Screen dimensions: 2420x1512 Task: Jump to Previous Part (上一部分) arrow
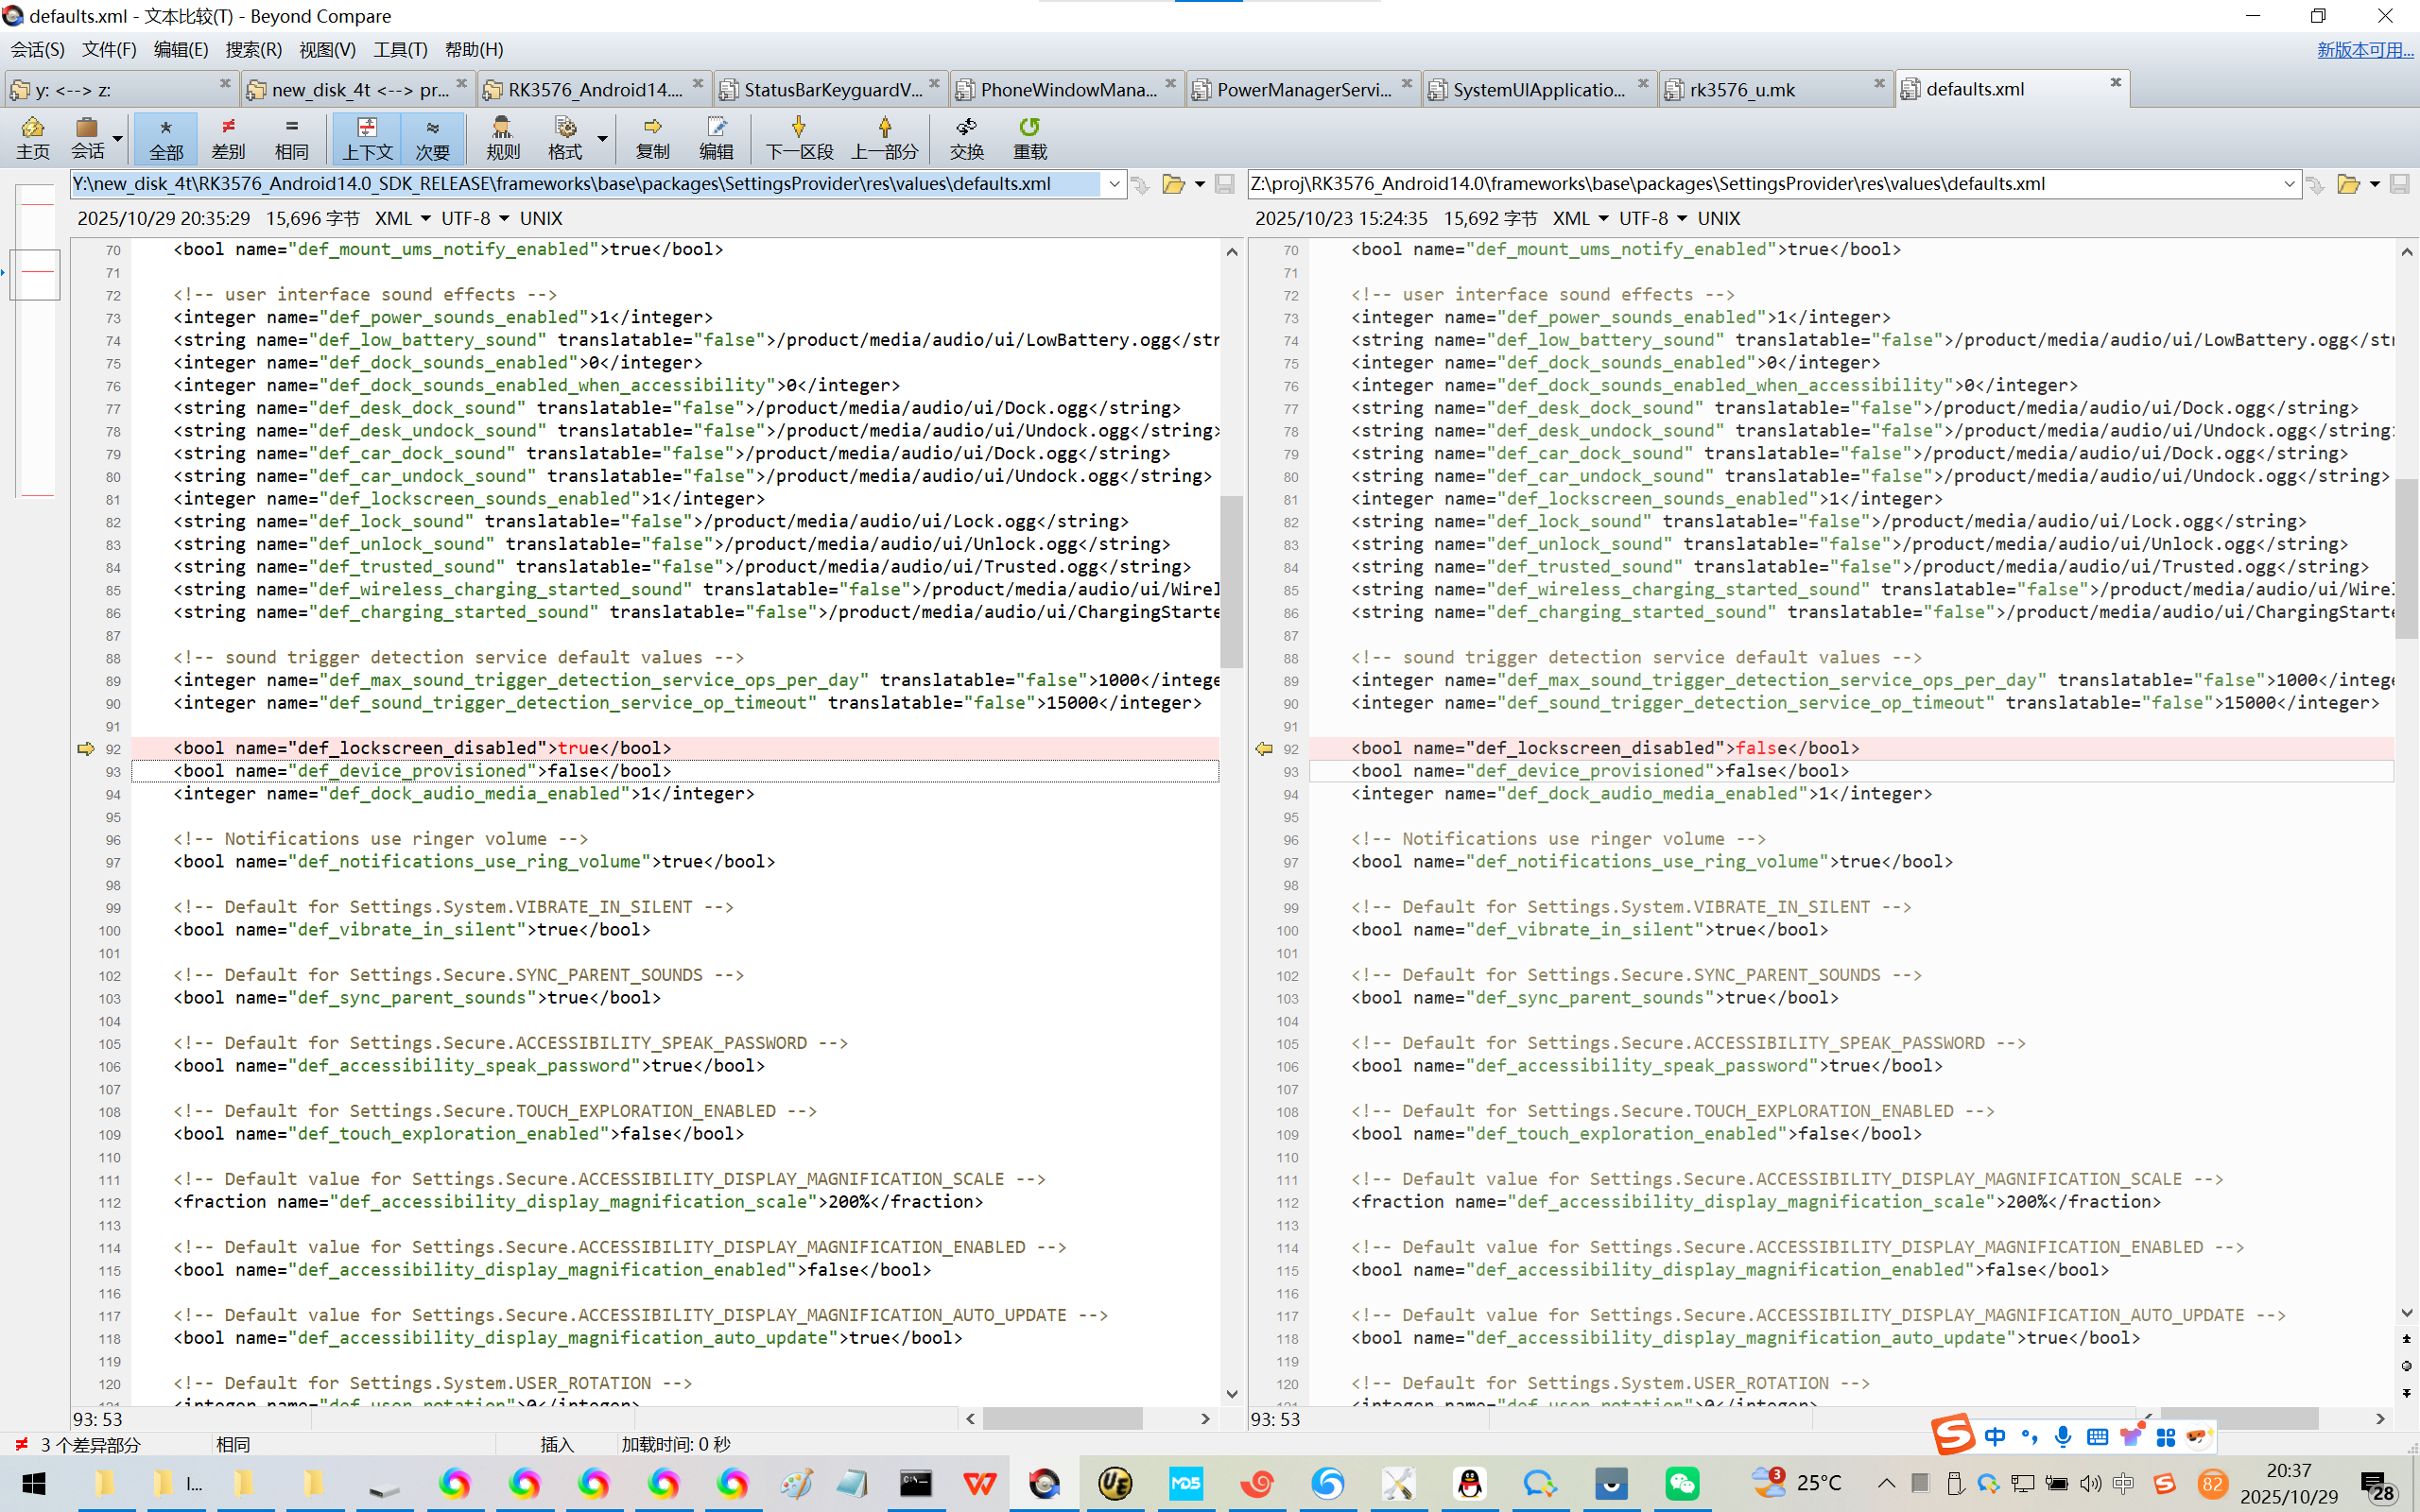[x=884, y=137]
